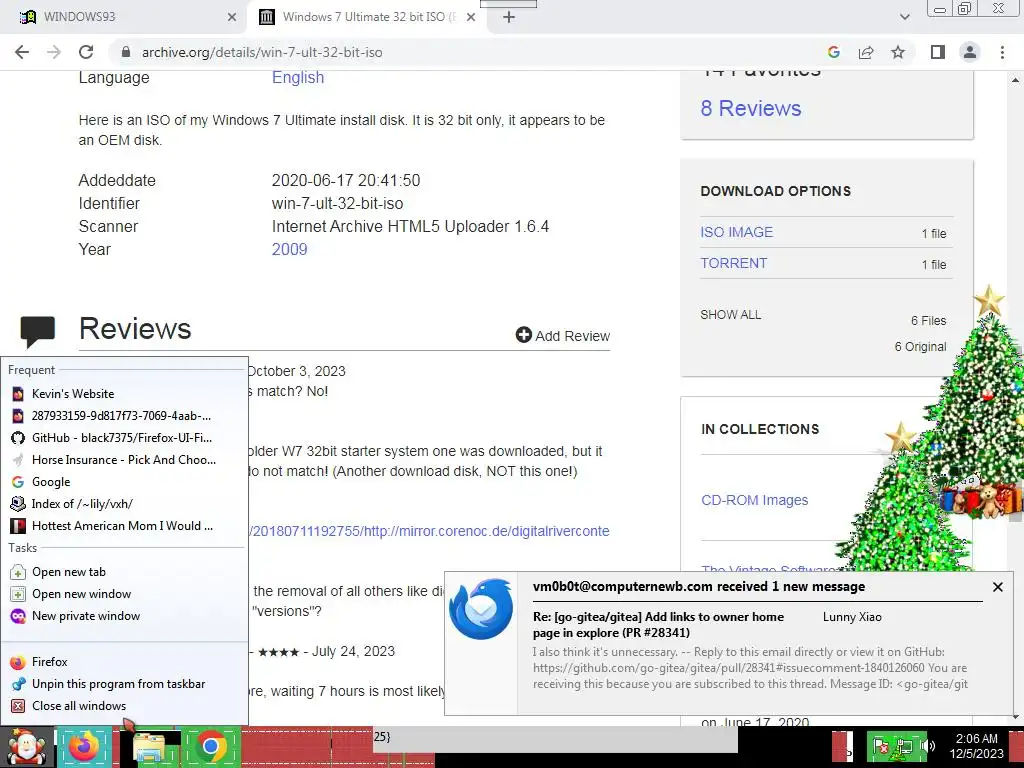Choose Open new tab task
Image resolution: width=1024 pixels, height=768 pixels.
[x=124, y=572]
